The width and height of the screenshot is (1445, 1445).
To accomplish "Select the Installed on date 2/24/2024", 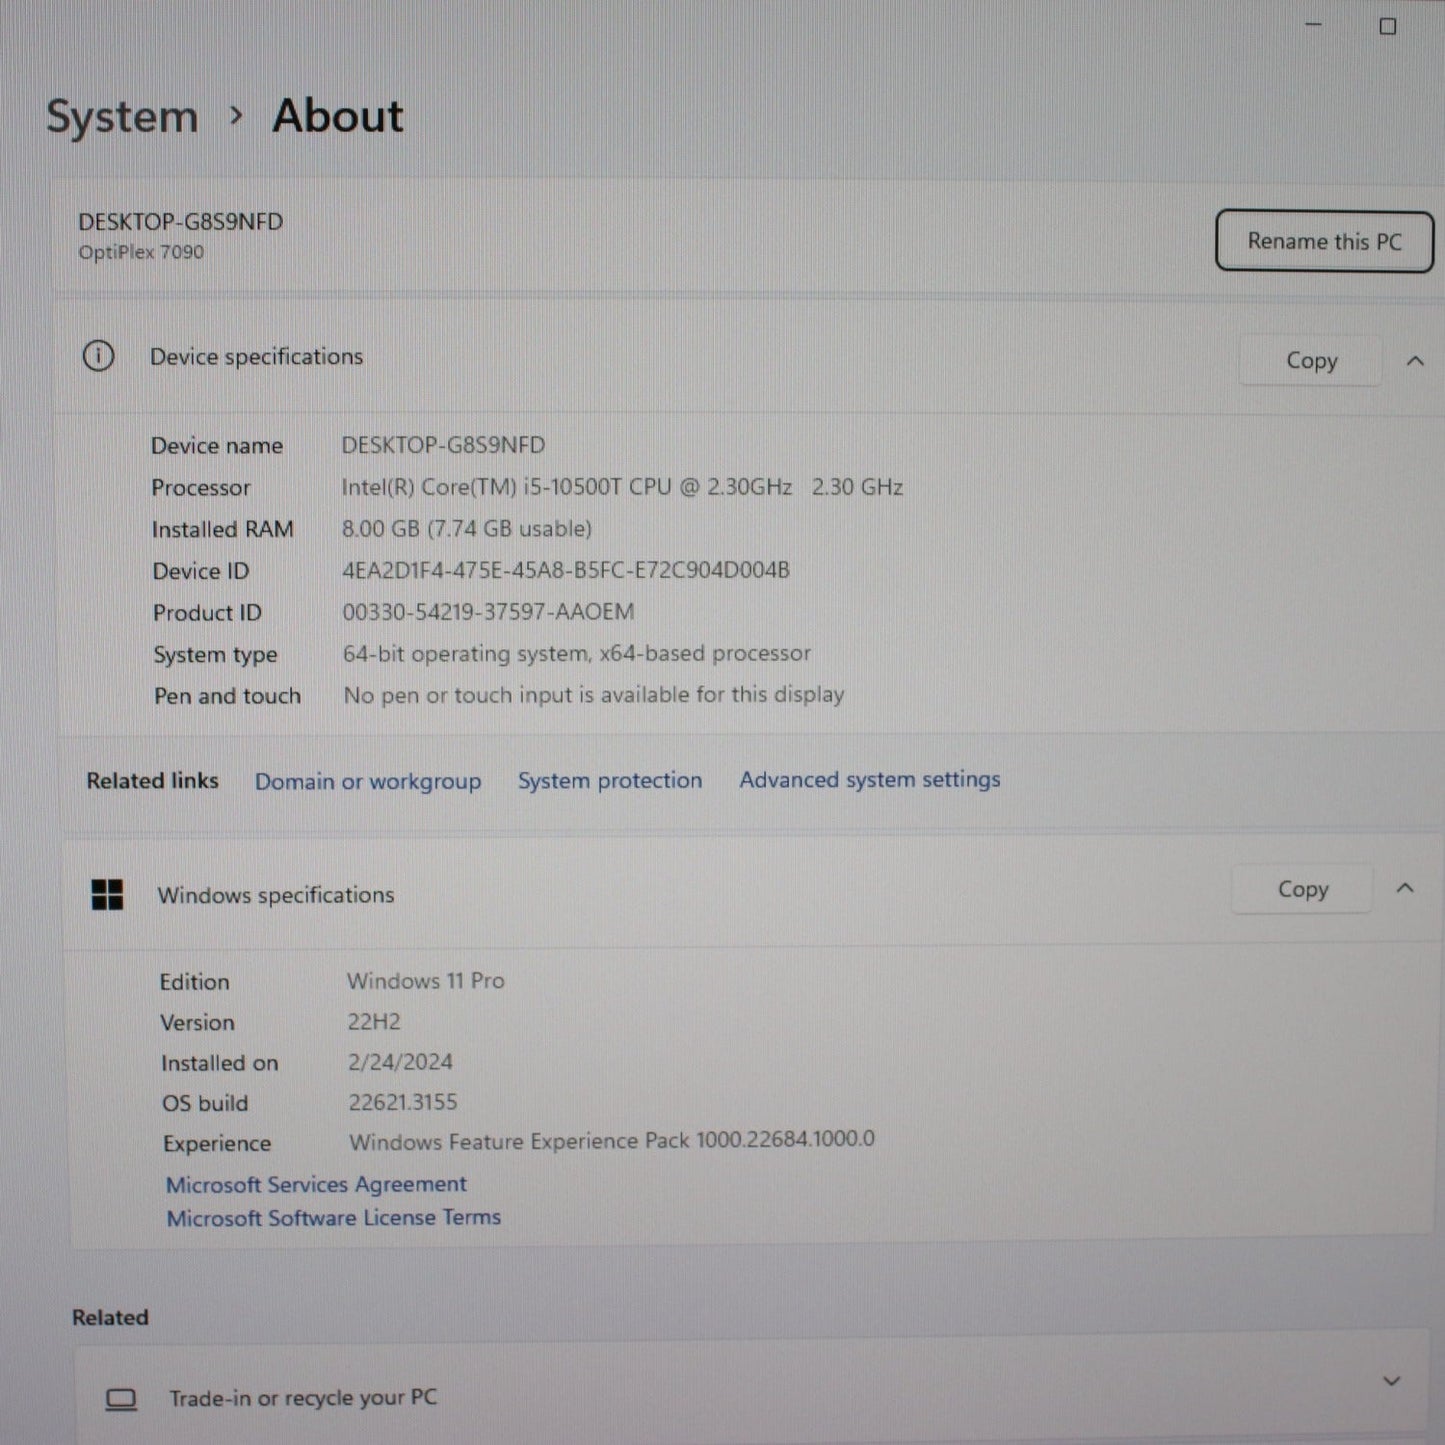I will tap(400, 1061).
